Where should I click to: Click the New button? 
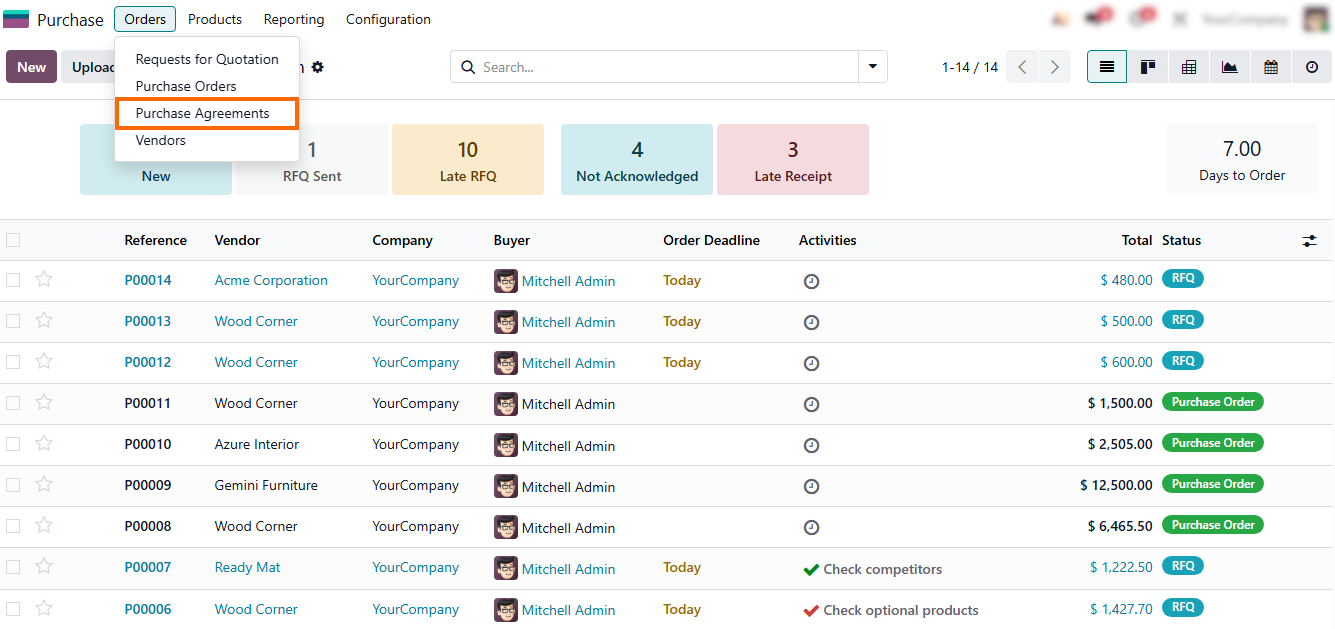click(31, 67)
